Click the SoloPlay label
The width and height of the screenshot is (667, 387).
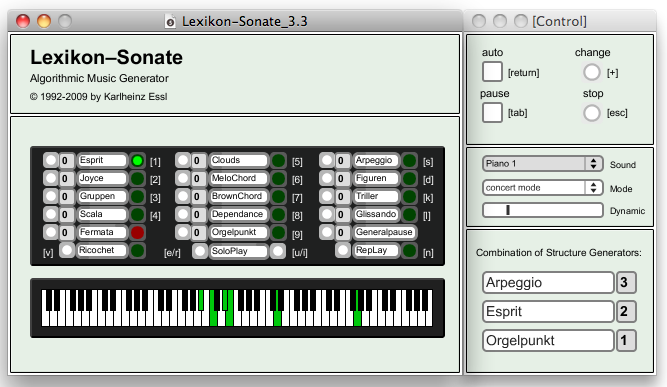point(239,251)
